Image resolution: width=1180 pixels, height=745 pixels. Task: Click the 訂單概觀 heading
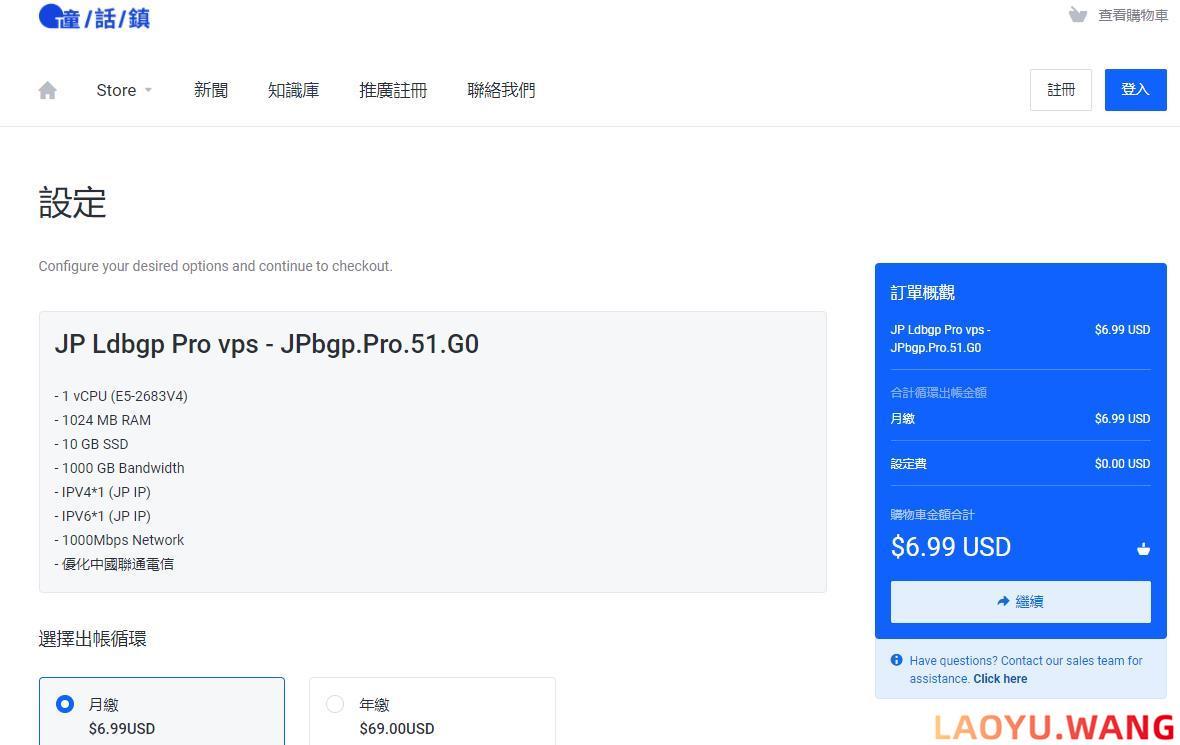(x=923, y=293)
